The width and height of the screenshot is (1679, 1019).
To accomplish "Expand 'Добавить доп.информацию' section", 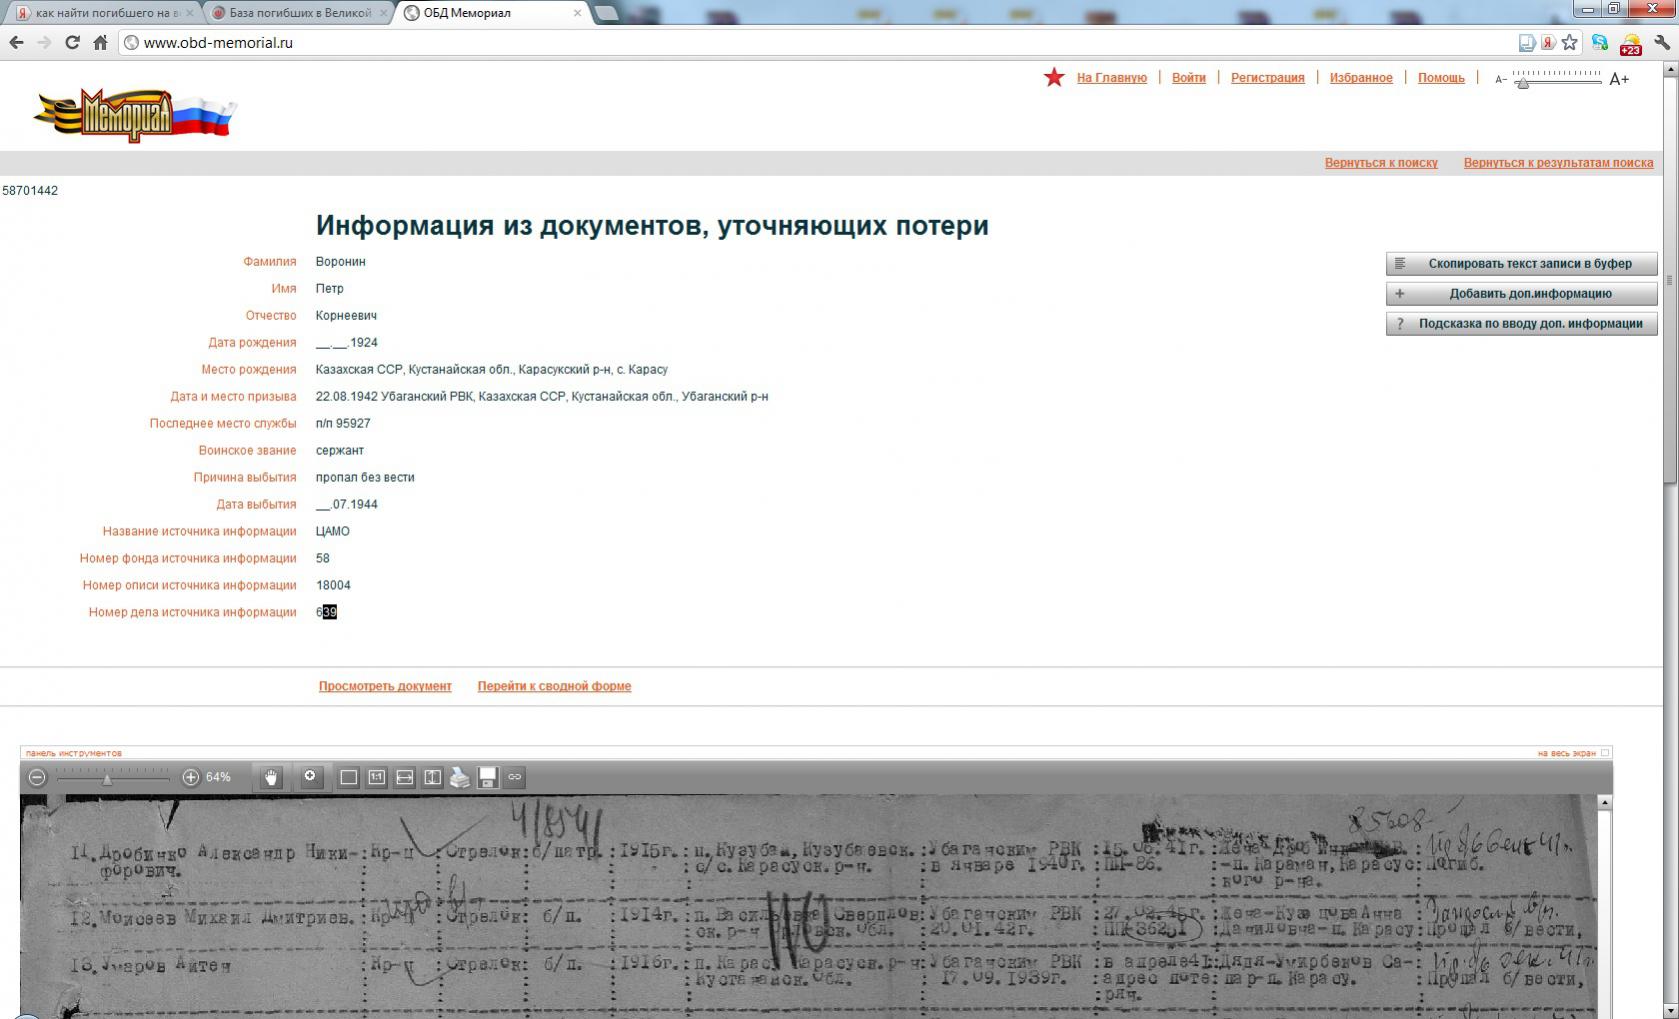I will (1521, 294).
